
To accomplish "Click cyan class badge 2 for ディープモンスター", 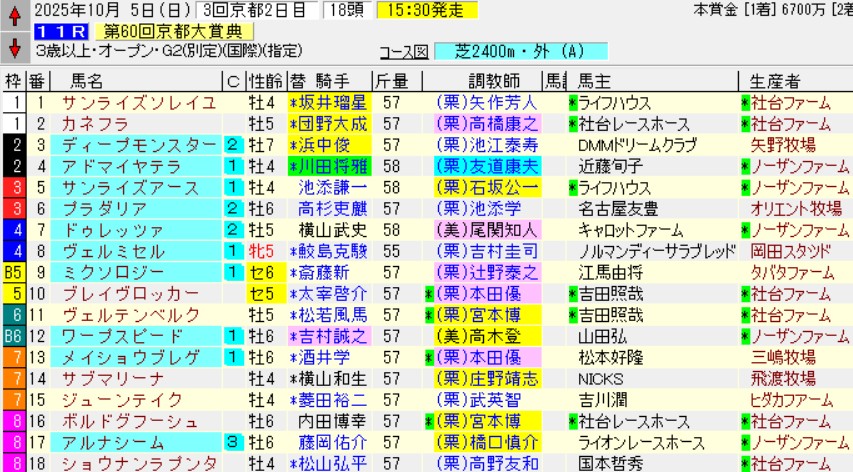I will point(231,145).
